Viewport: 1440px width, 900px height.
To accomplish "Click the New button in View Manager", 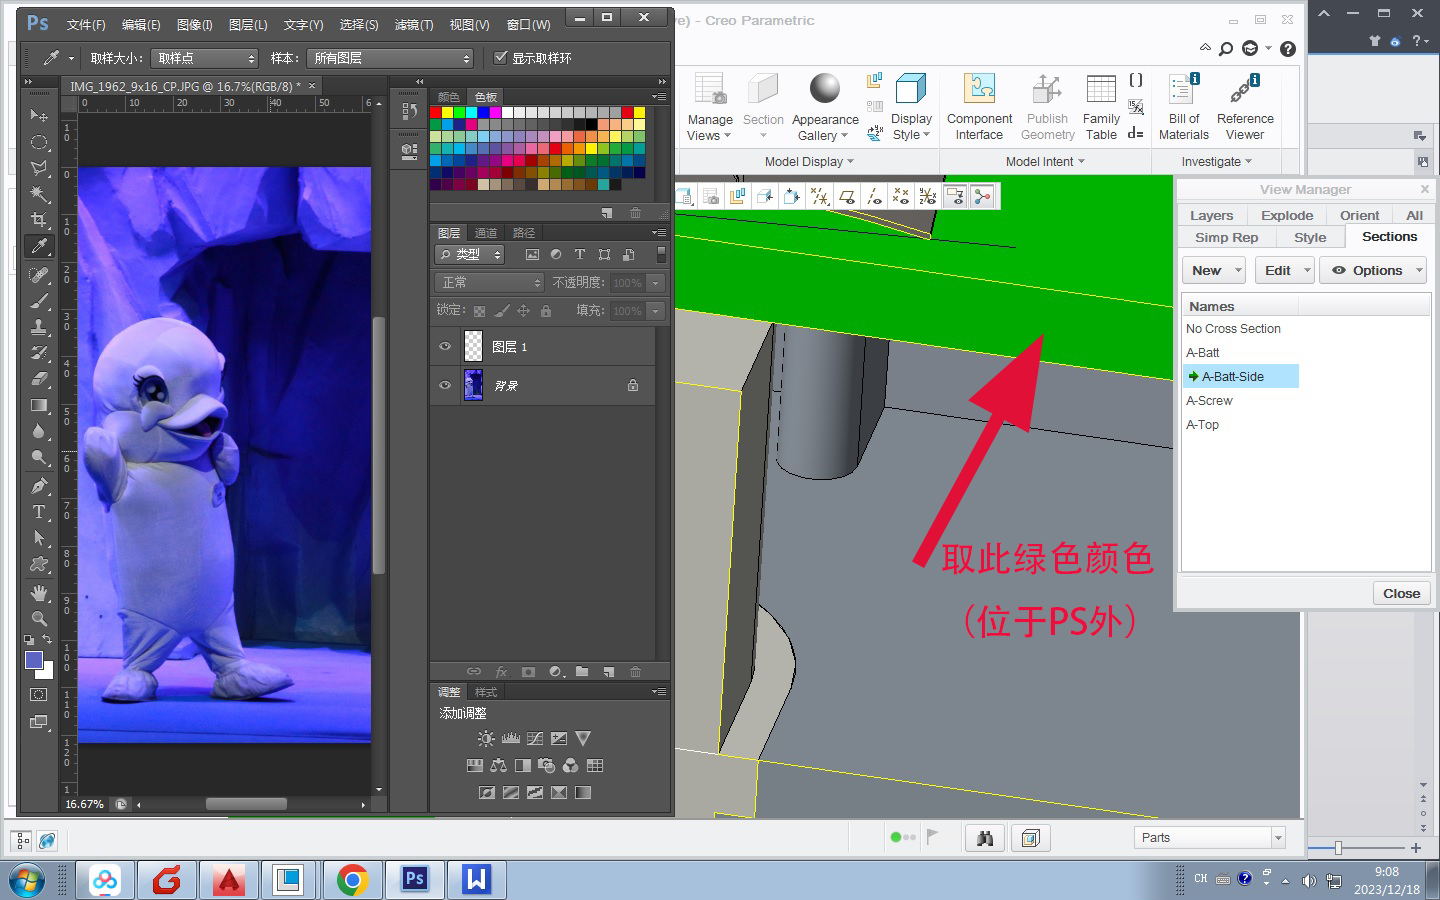I will pyautogui.click(x=1214, y=270).
